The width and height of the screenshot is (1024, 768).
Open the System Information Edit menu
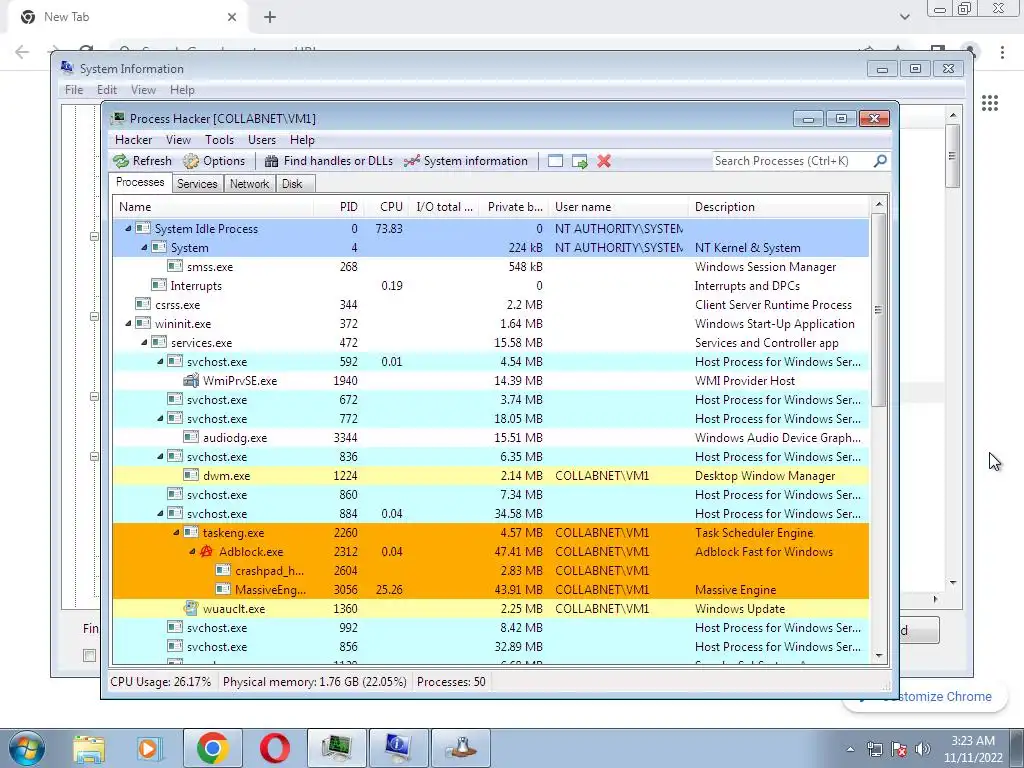coord(107,90)
